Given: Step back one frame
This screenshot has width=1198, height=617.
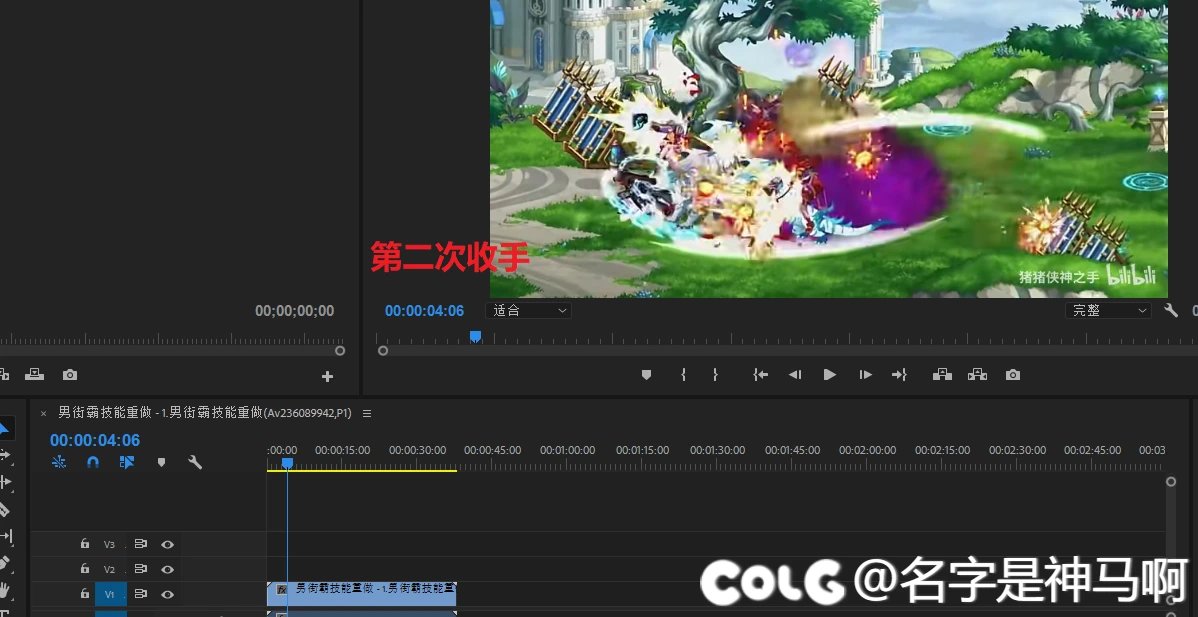Looking at the screenshot, I should click(795, 374).
